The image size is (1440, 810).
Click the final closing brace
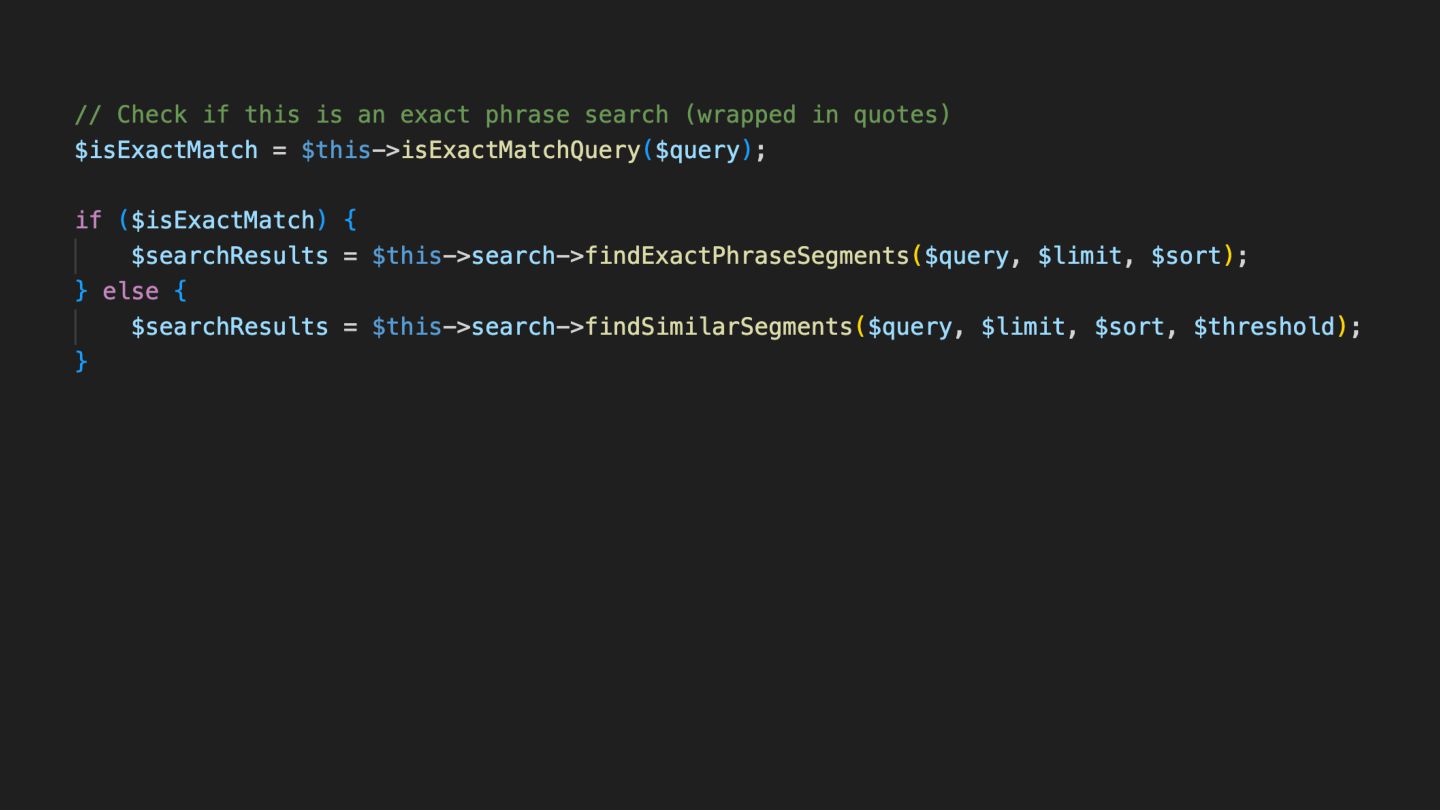pos(82,361)
